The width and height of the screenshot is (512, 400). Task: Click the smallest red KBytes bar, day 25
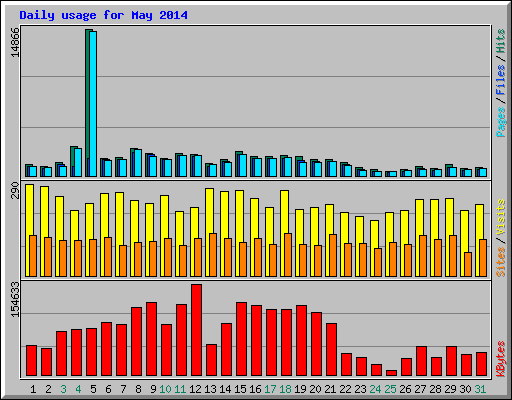tap(391, 373)
